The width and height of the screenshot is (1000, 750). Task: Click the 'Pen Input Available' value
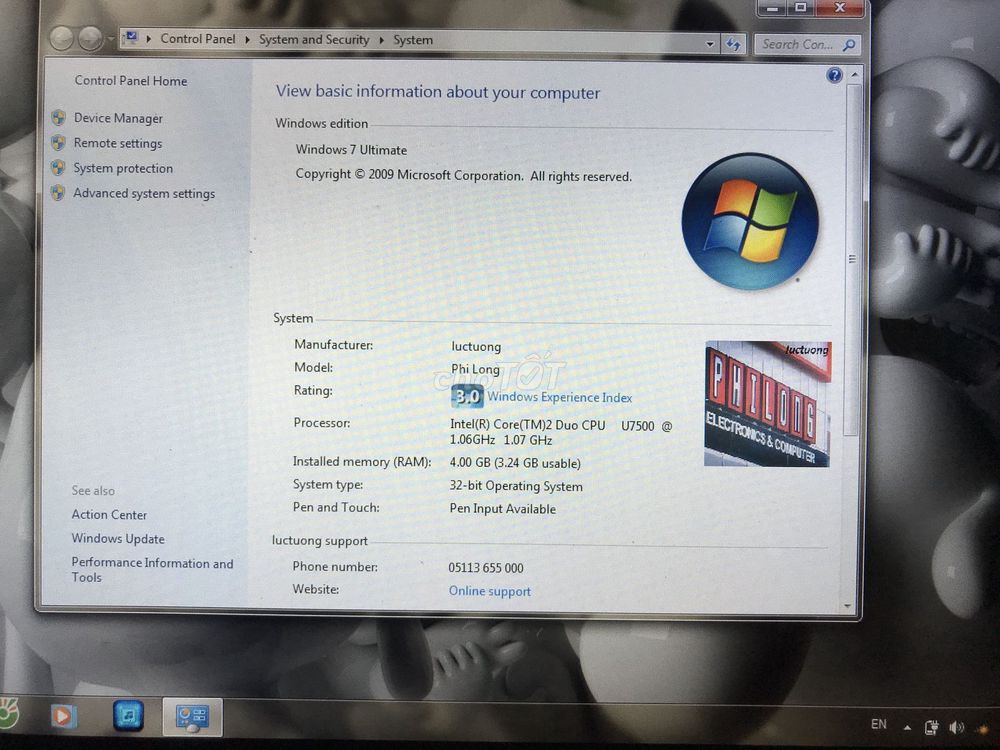point(503,509)
